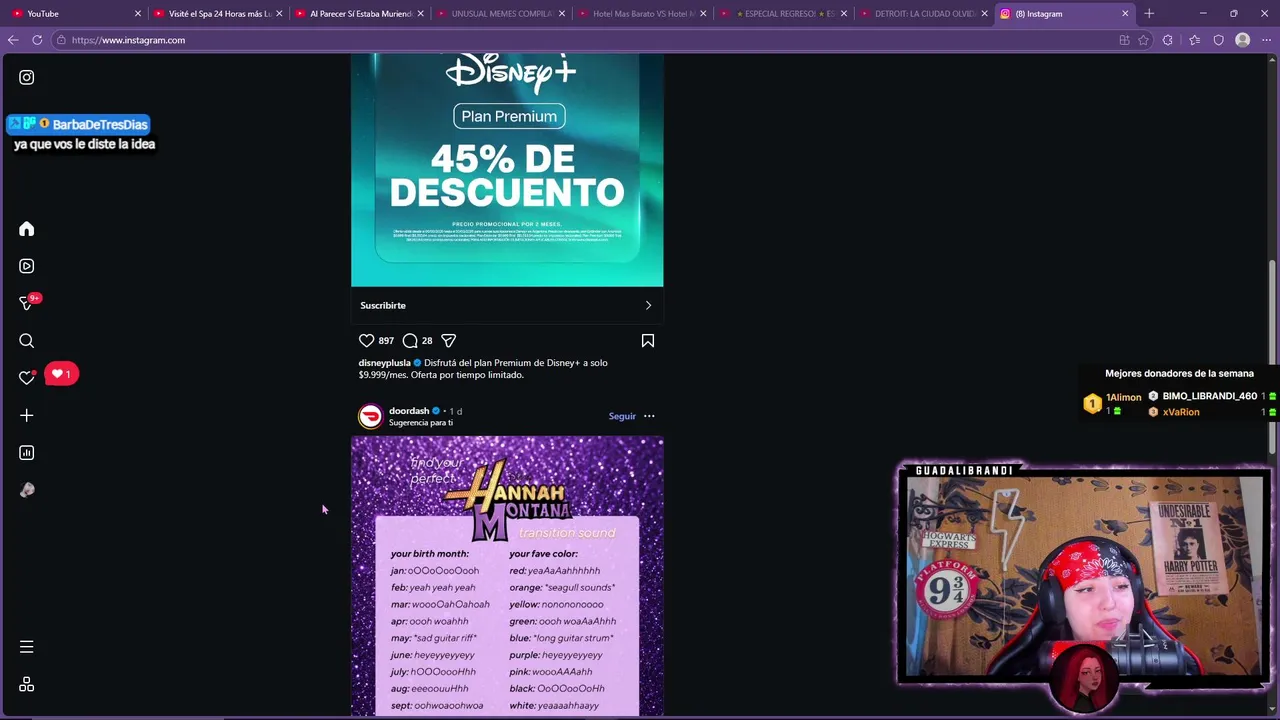Open browser shield essentials icon
This screenshot has width=1280, height=720.
pos(1219,40)
